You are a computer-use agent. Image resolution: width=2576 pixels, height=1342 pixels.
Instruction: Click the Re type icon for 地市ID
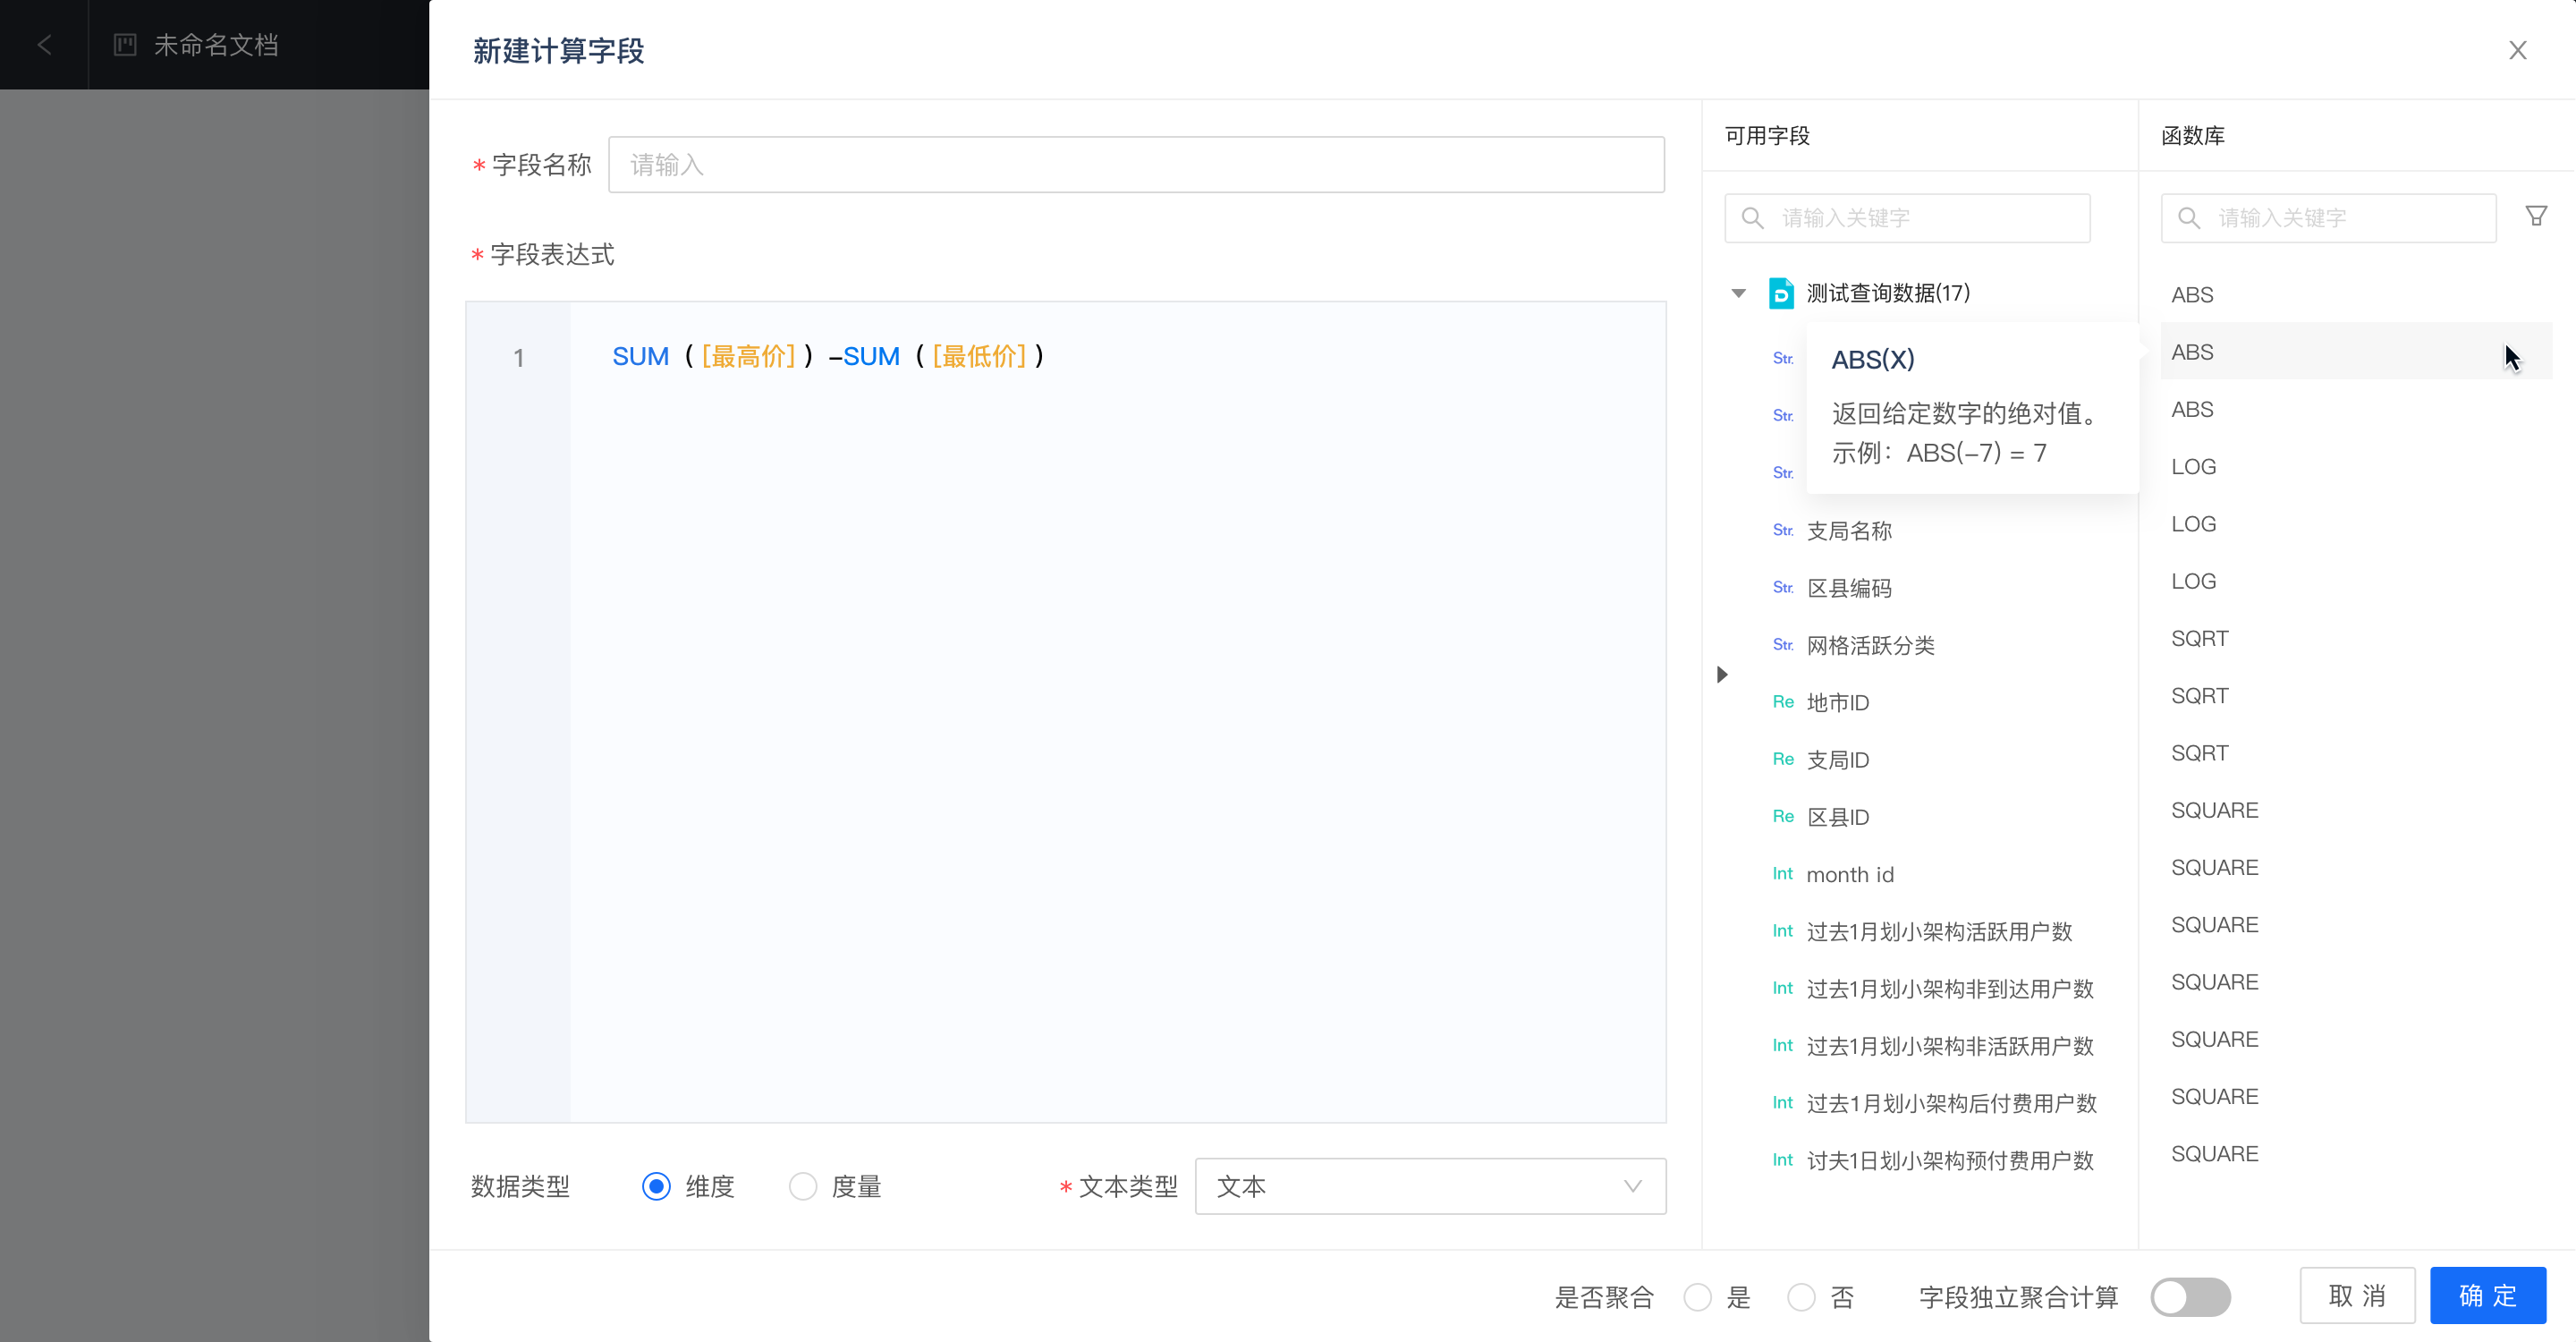click(x=1783, y=702)
